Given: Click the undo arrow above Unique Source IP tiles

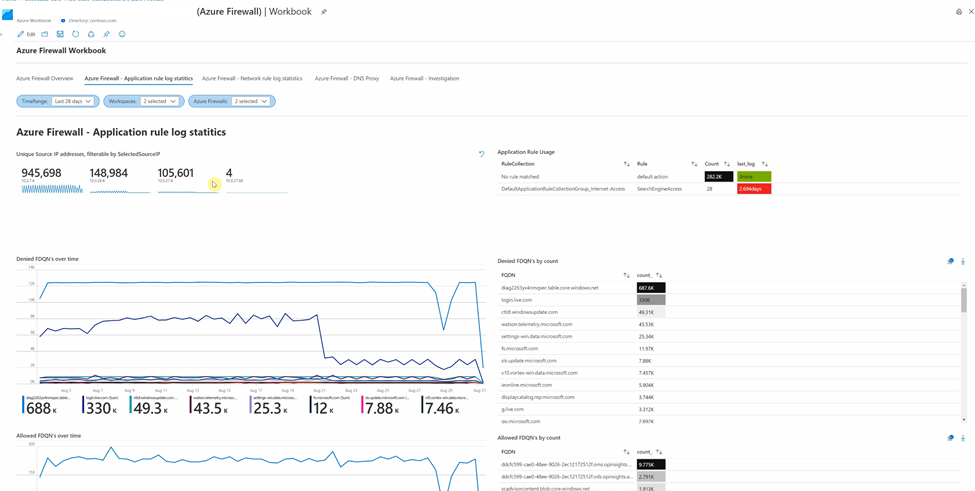Looking at the screenshot, I should pyautogui.click(x=481, y=154).
